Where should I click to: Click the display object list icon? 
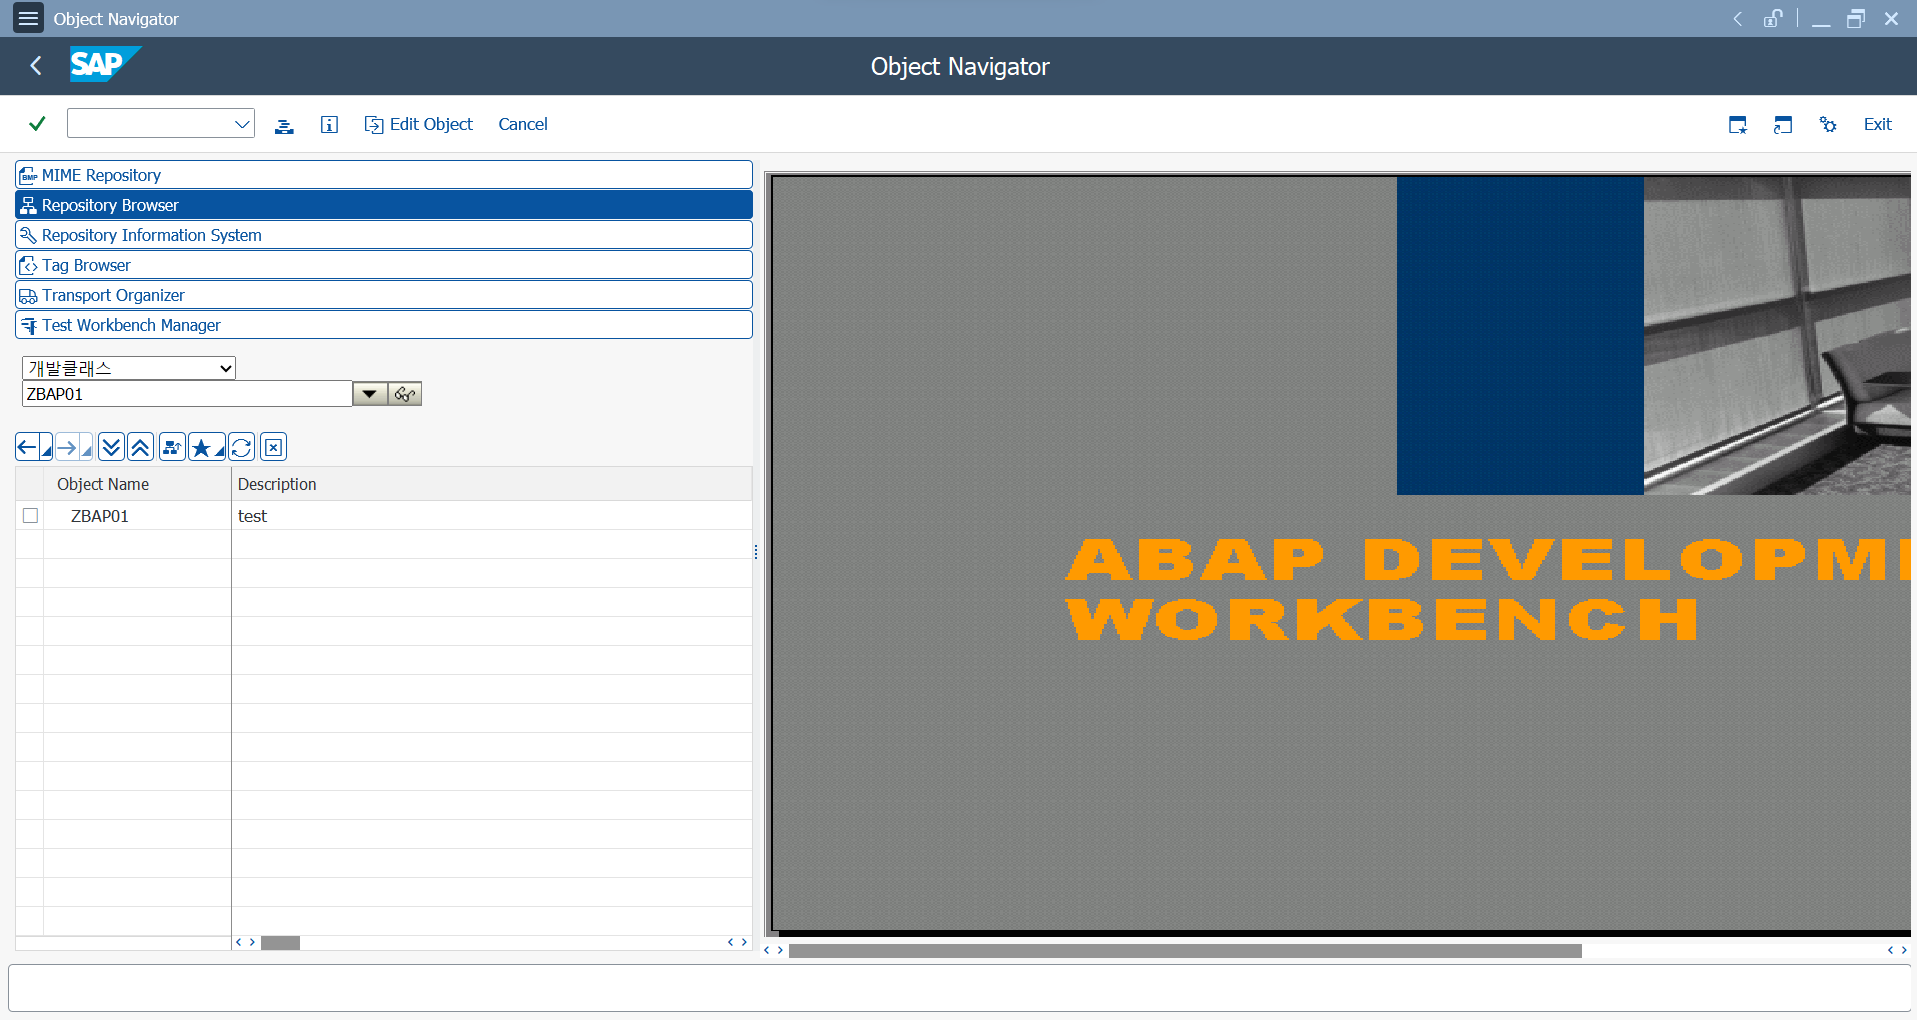284,125
